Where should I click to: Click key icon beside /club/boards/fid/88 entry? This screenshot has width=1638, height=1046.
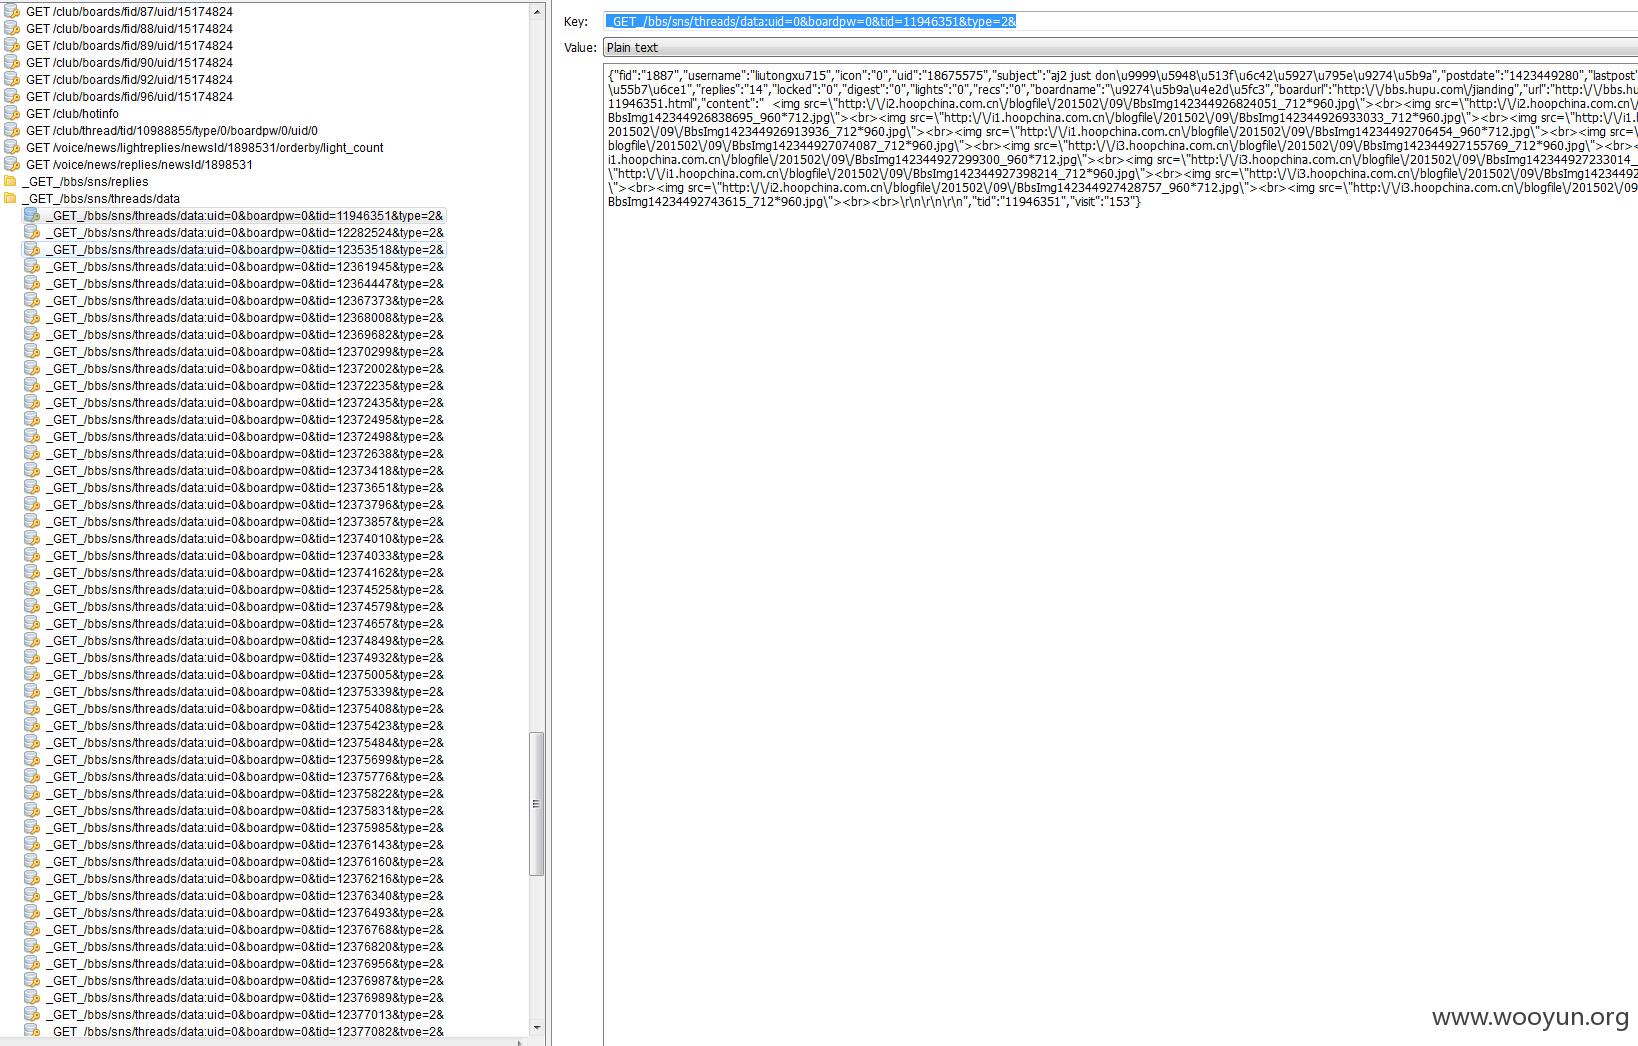[12, 28]
